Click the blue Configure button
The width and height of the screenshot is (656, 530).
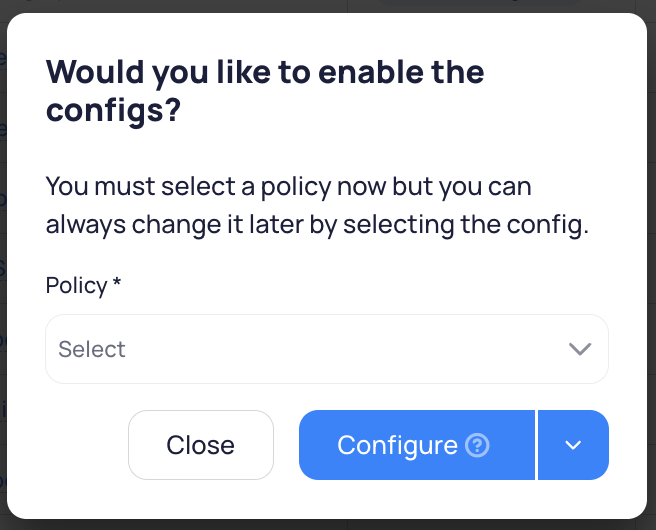point(417,445)
